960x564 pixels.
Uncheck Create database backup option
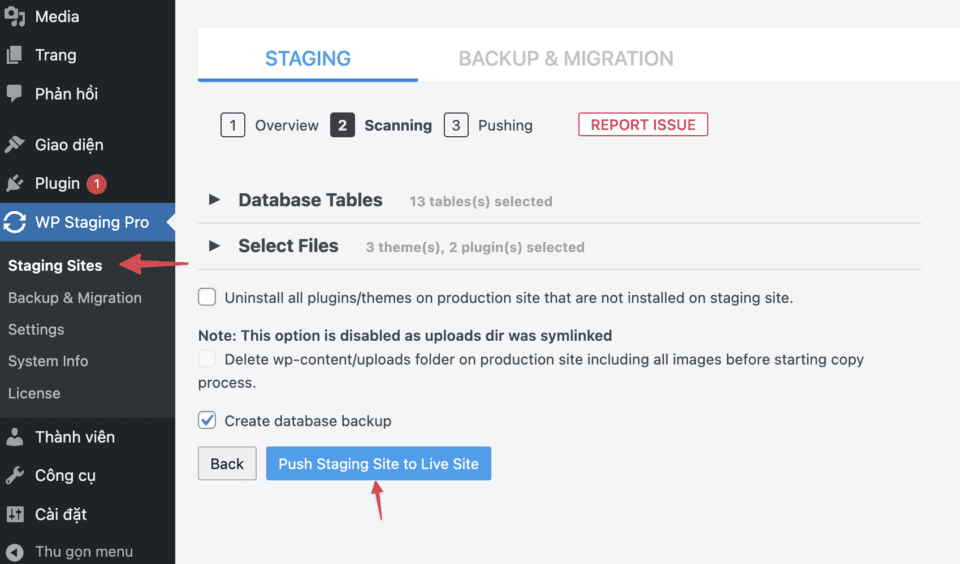[207, 420]
